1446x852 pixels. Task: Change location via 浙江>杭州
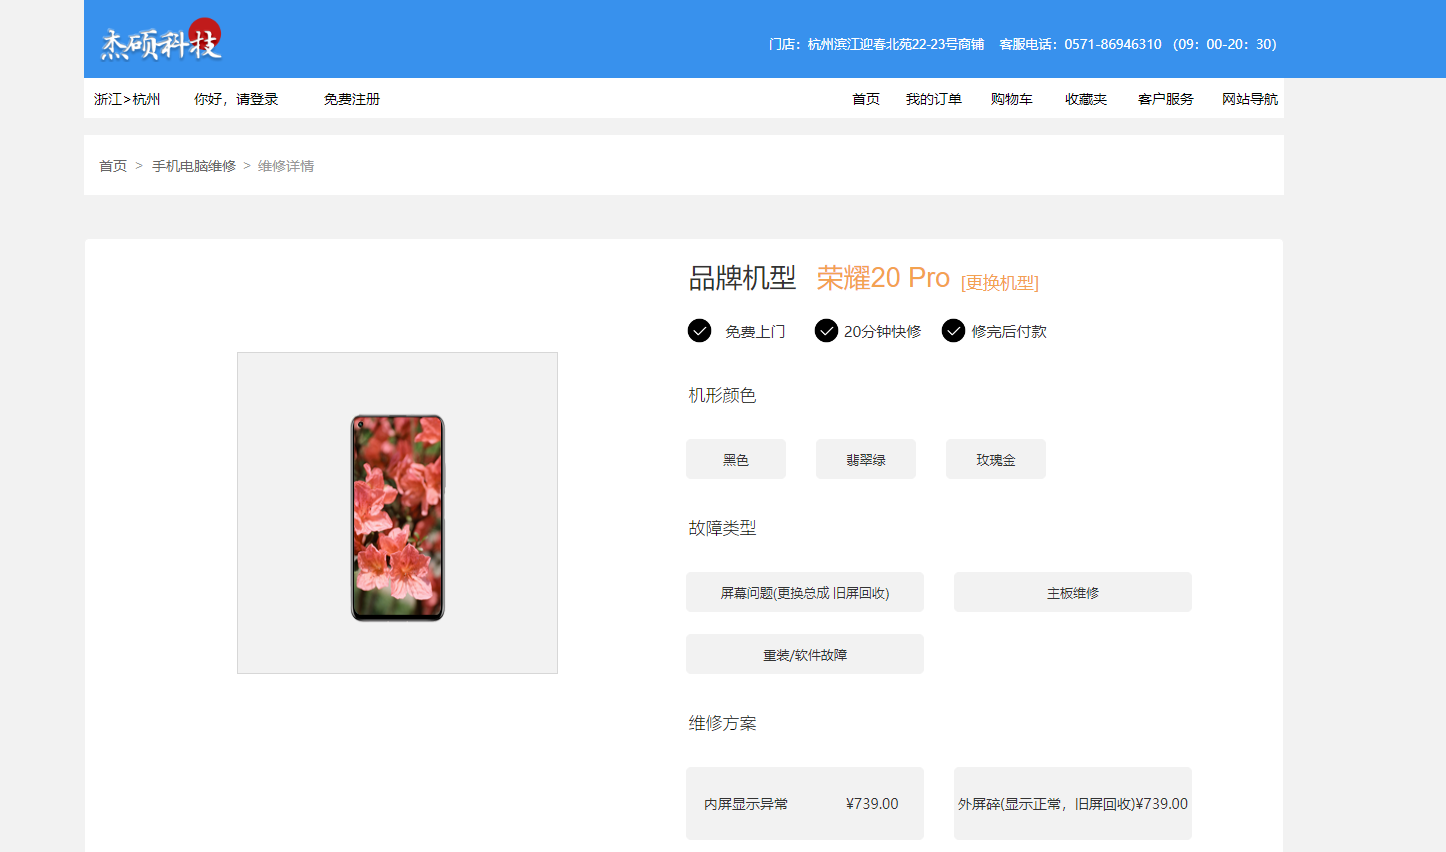127,99
